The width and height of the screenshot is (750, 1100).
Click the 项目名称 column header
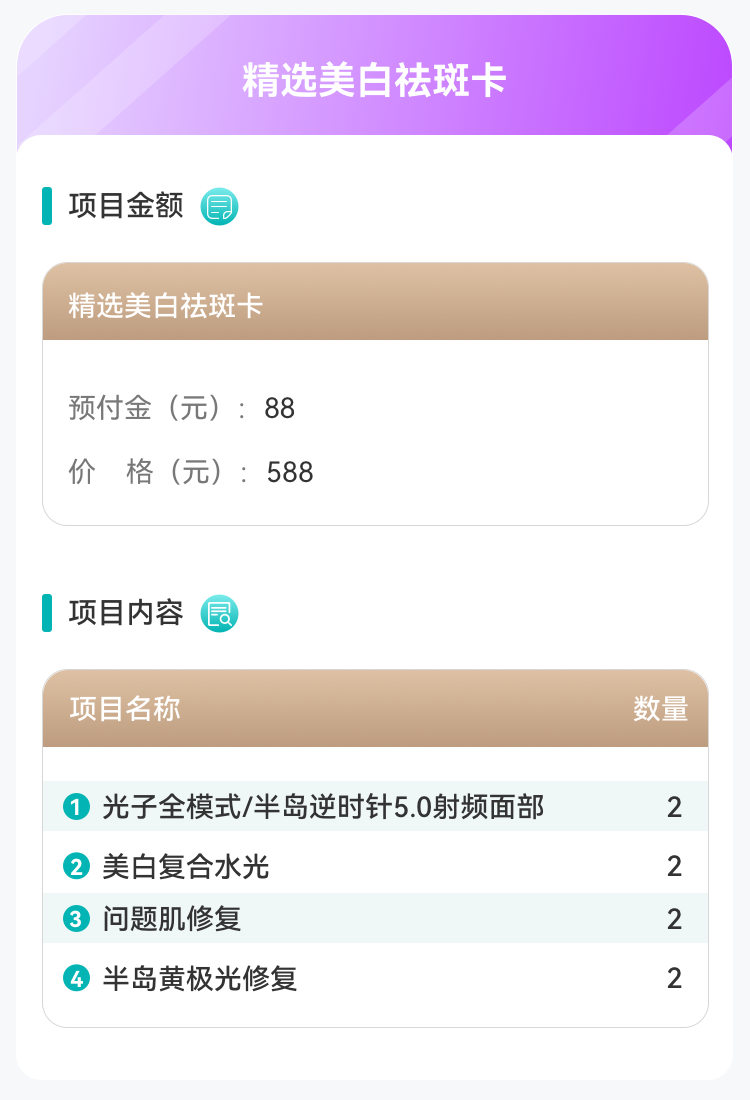pos(125,709)
